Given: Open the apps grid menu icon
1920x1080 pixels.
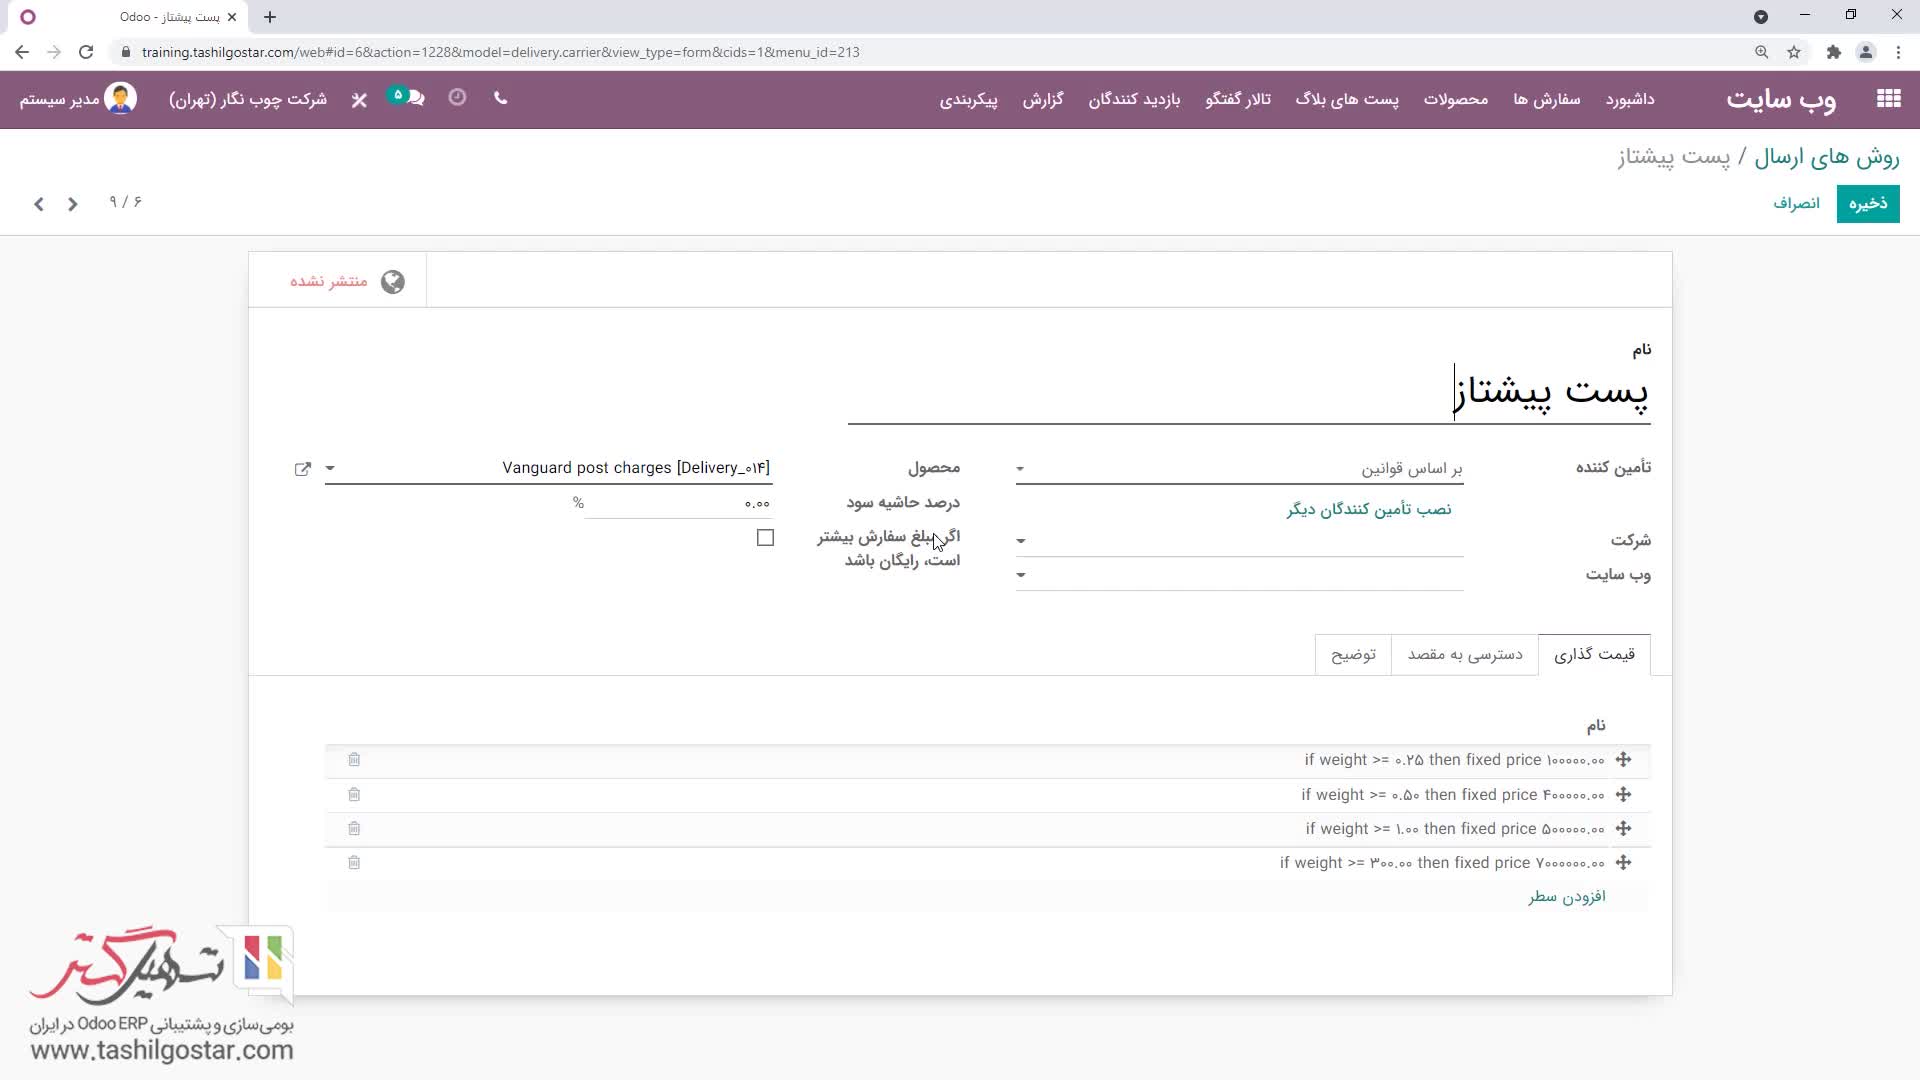Looking at the screenshot, I should coord(1888,98).
